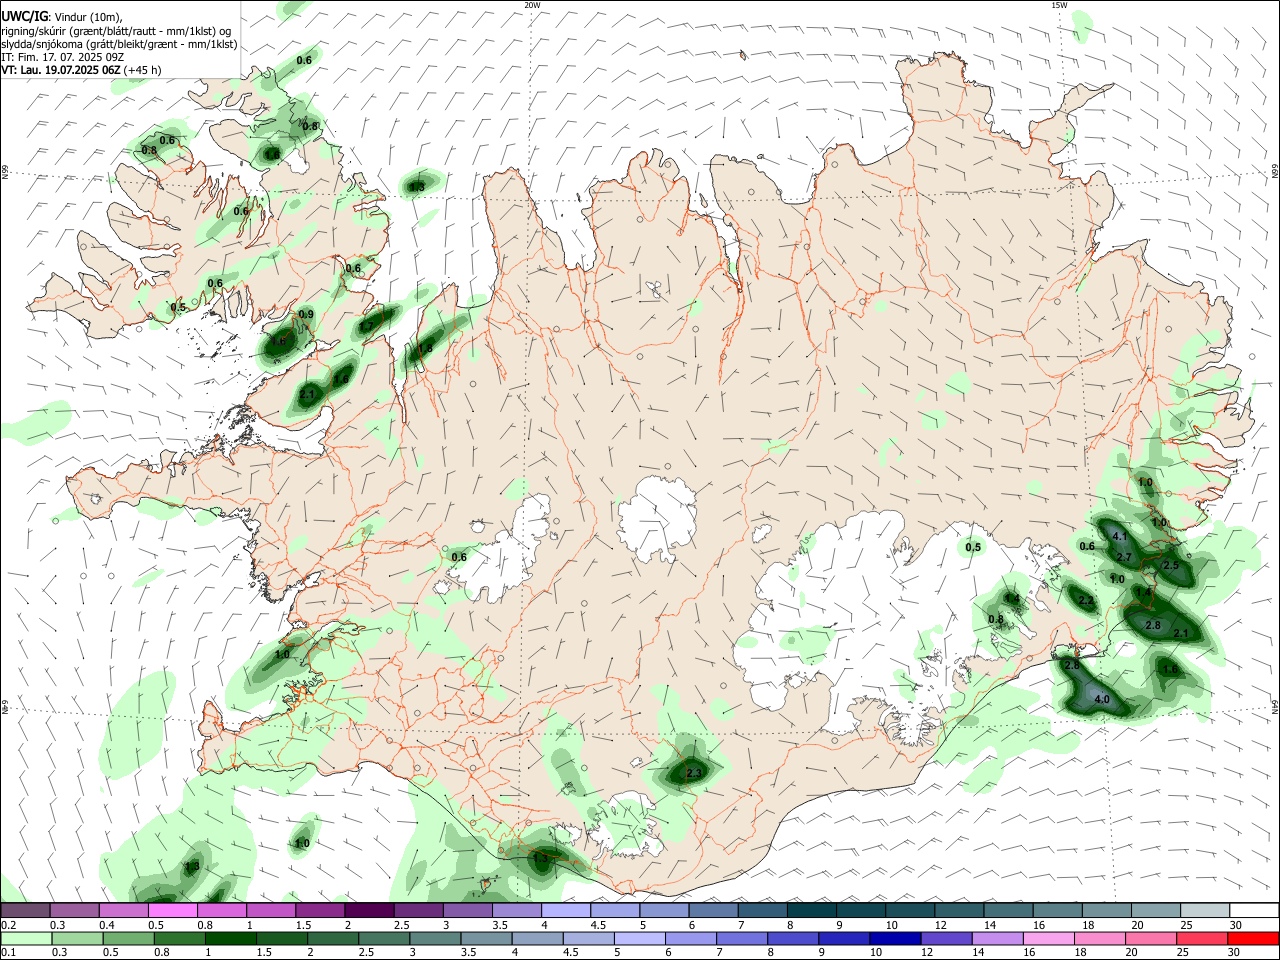Click the 15W longitude label
This screenshot has height=960, width=1280.
(x=1059, y=5)
